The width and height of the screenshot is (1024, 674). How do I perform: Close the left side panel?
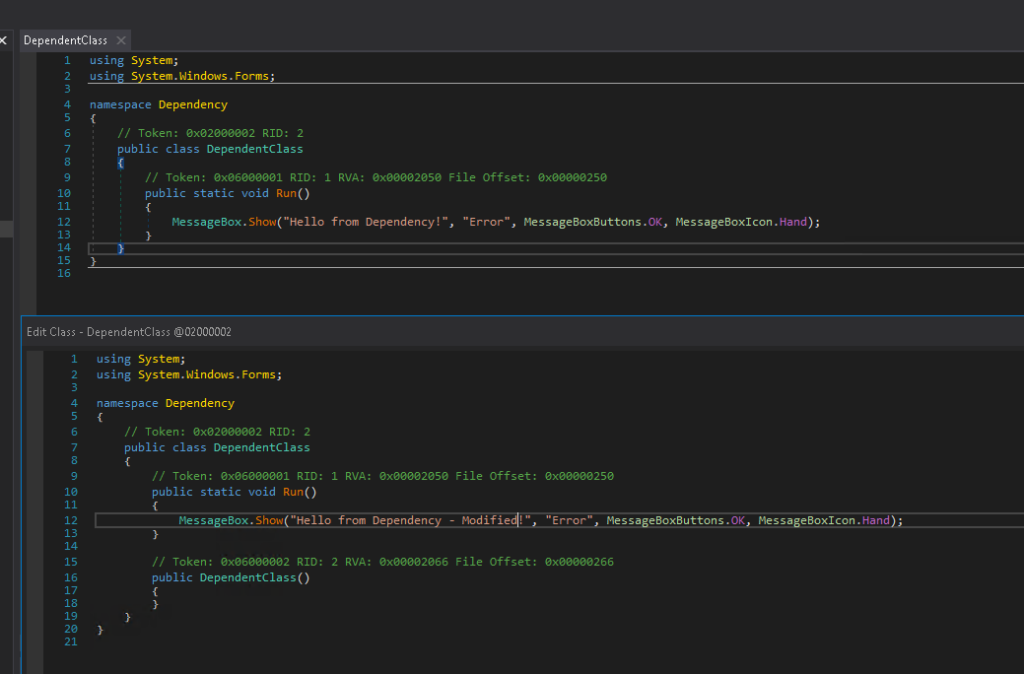pyautogui.click(x=3, y=40)
